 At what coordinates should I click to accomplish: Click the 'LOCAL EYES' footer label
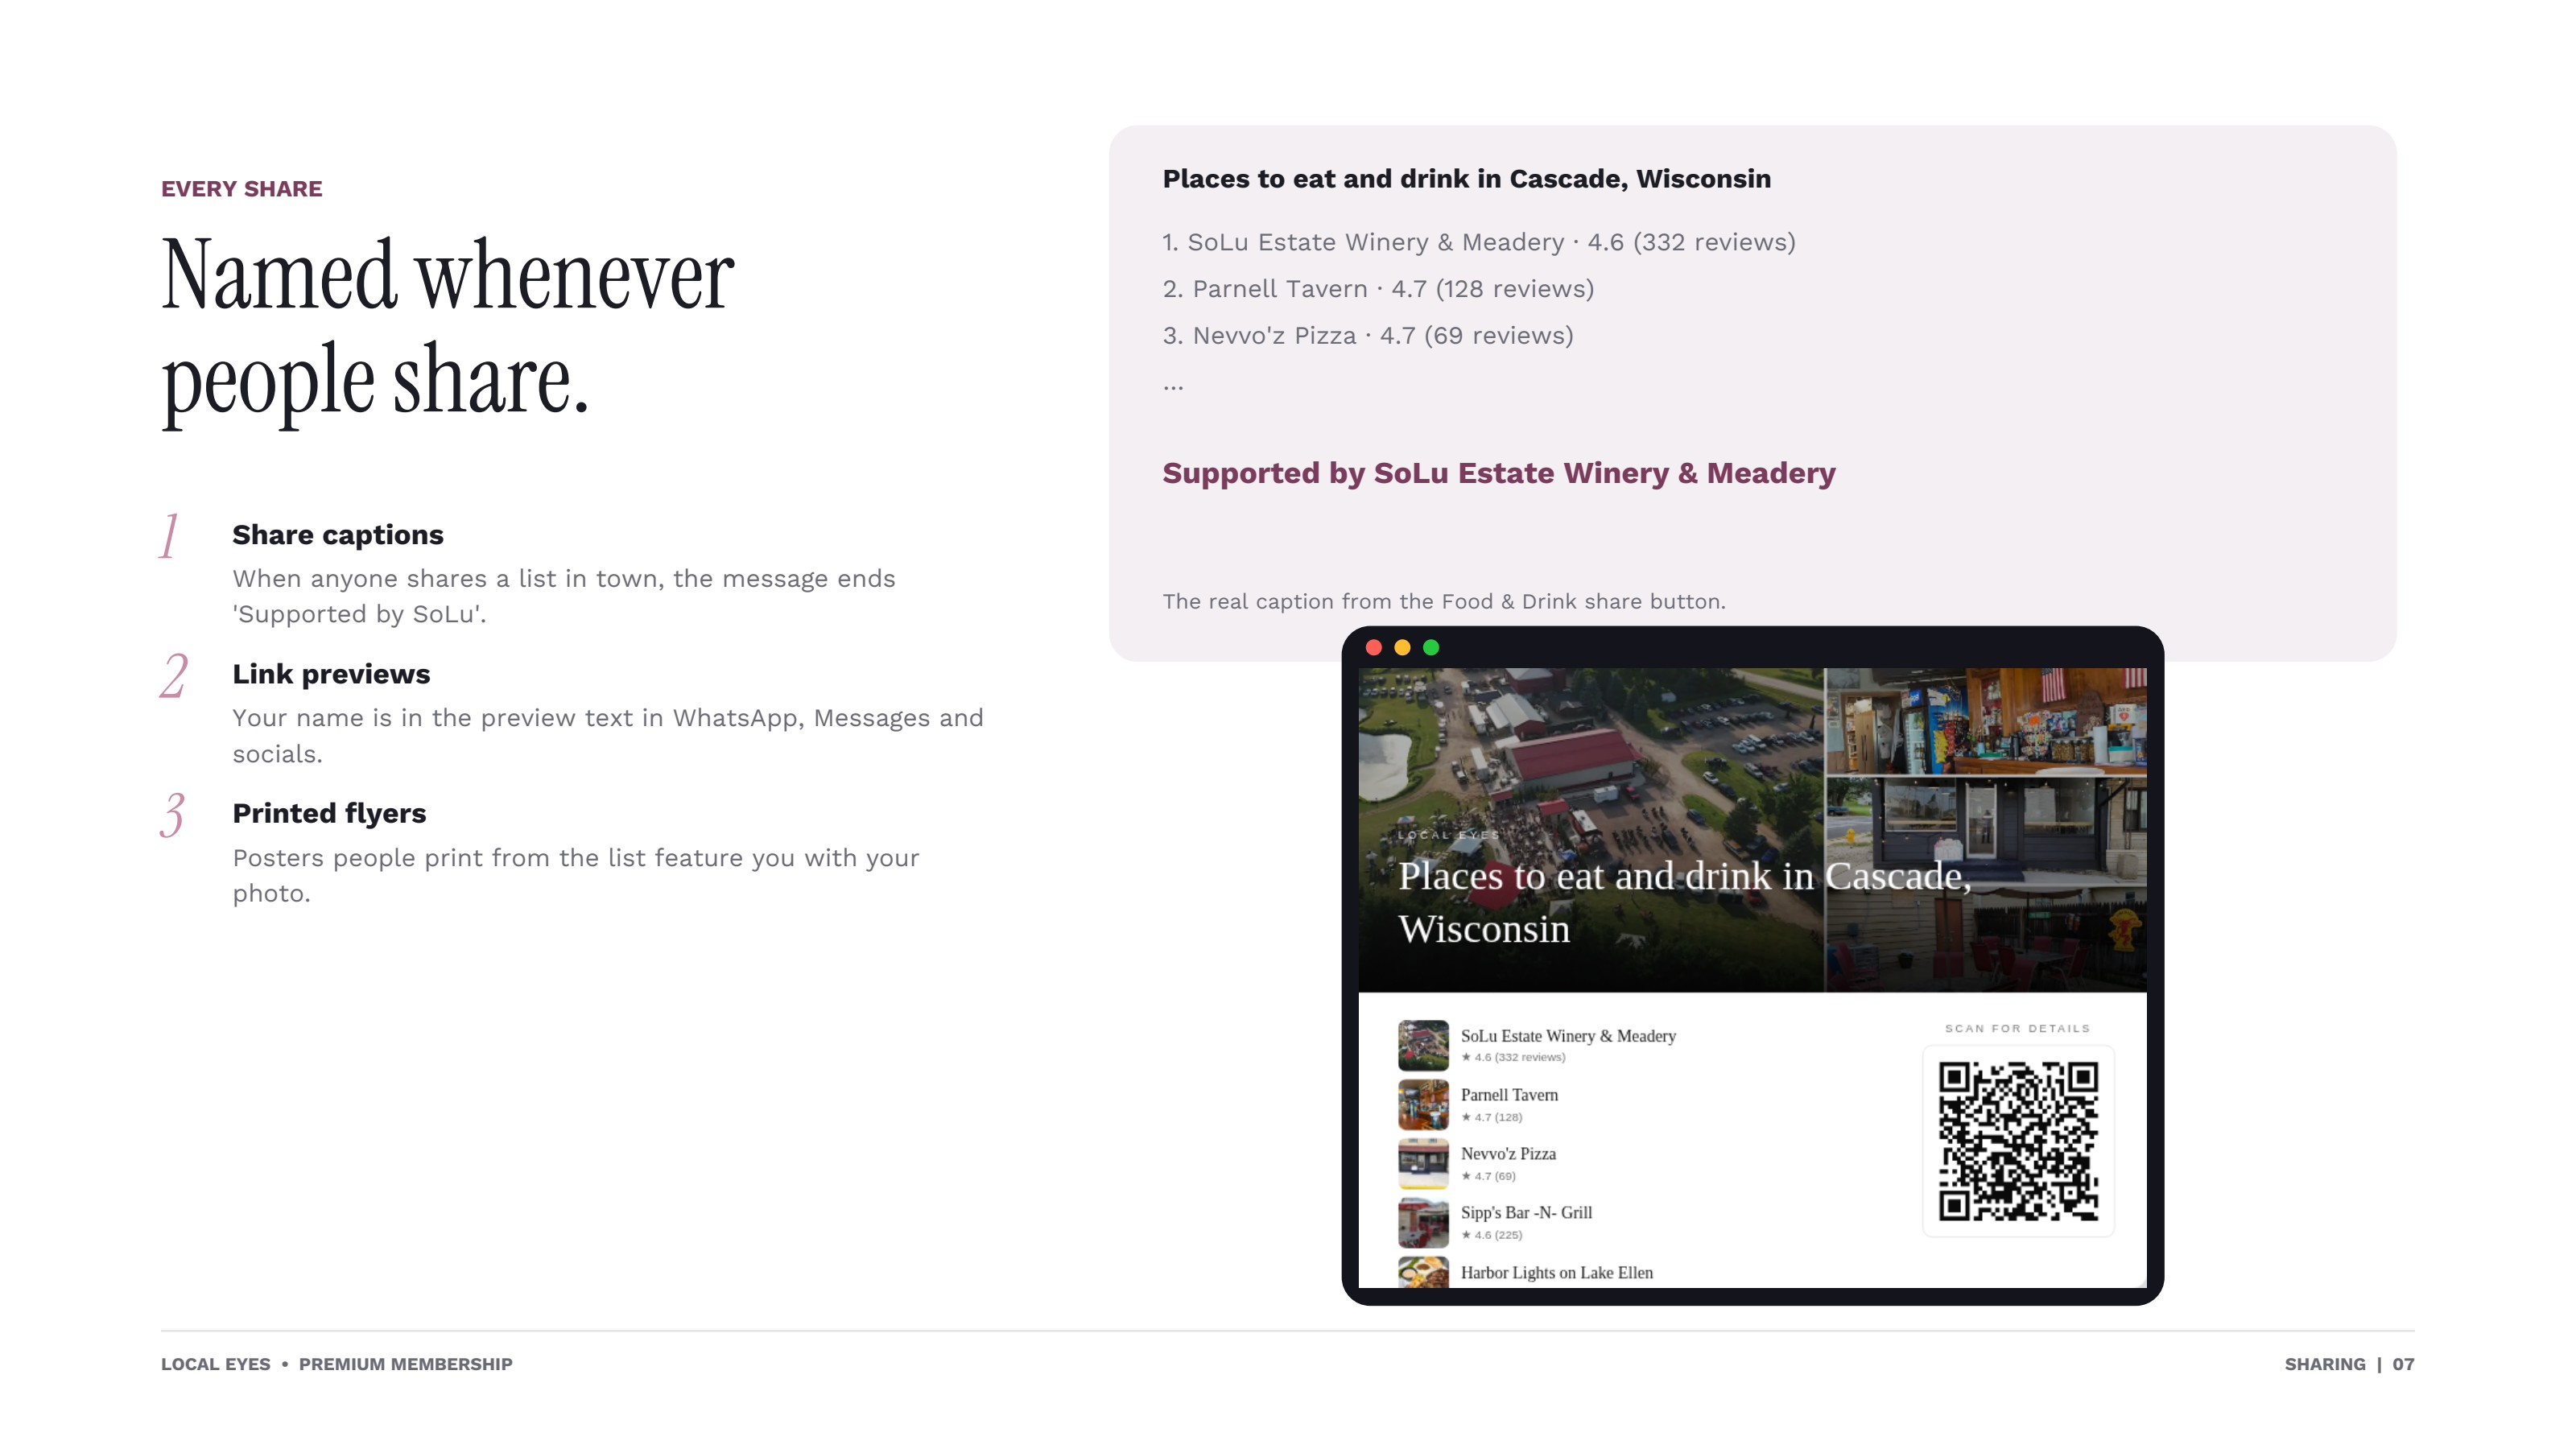coord(216,1364)
